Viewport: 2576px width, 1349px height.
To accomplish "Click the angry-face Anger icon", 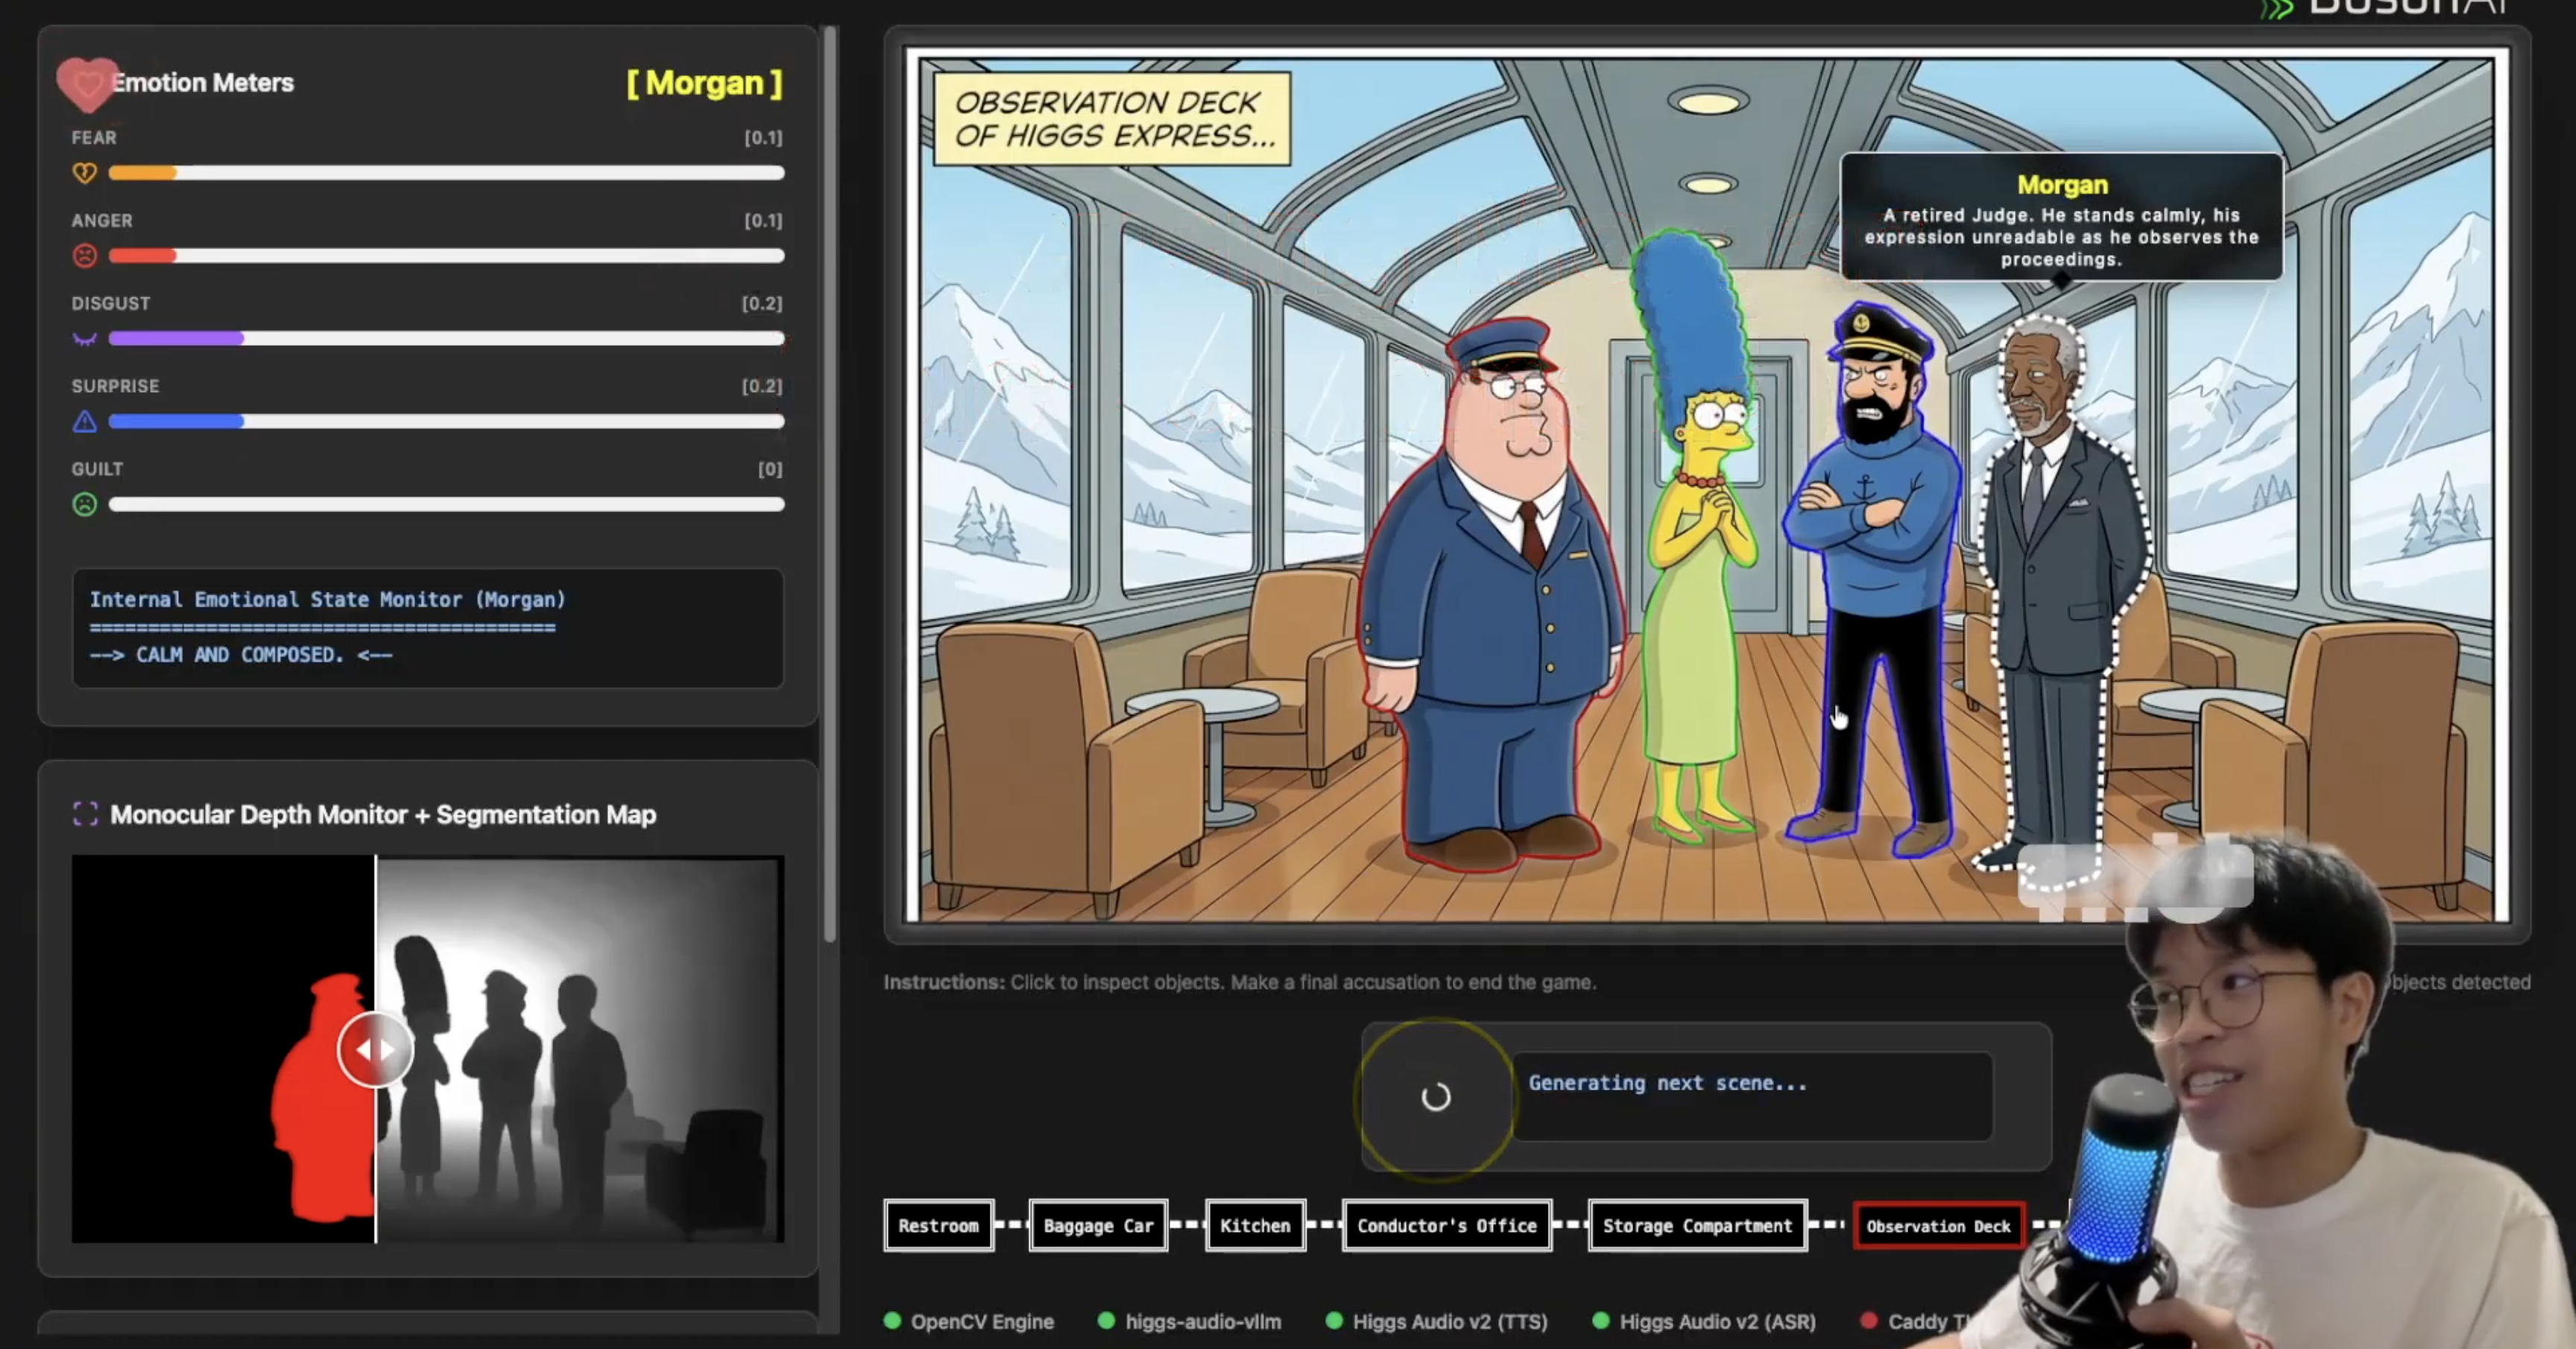I will 85,256.
